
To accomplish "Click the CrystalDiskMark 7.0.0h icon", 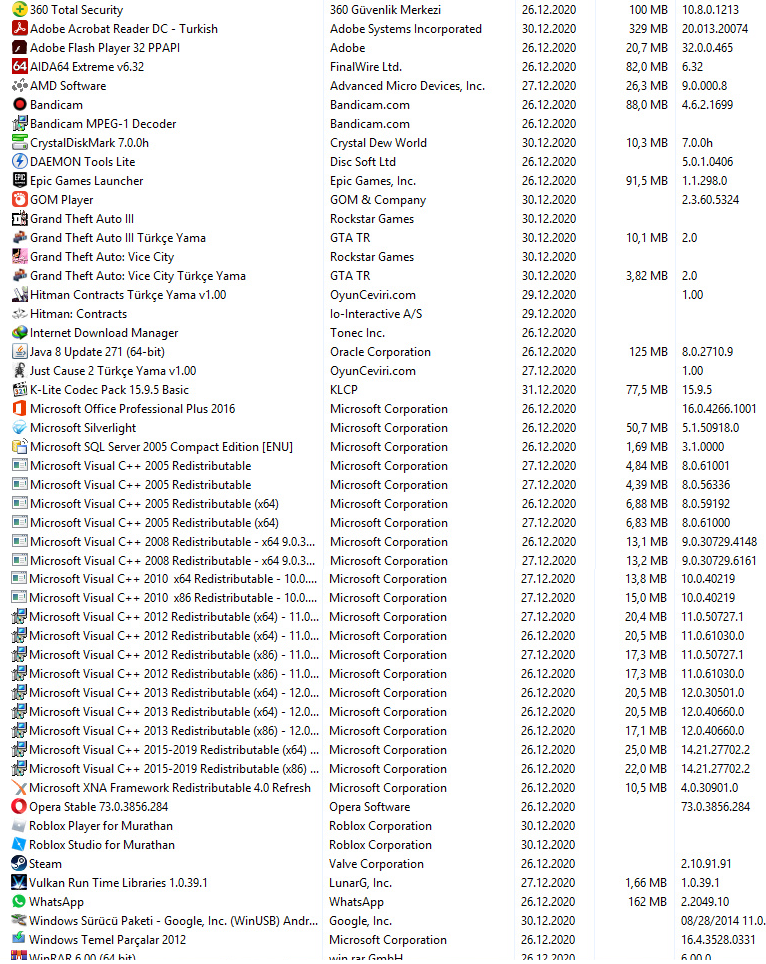I will point(20,143).
